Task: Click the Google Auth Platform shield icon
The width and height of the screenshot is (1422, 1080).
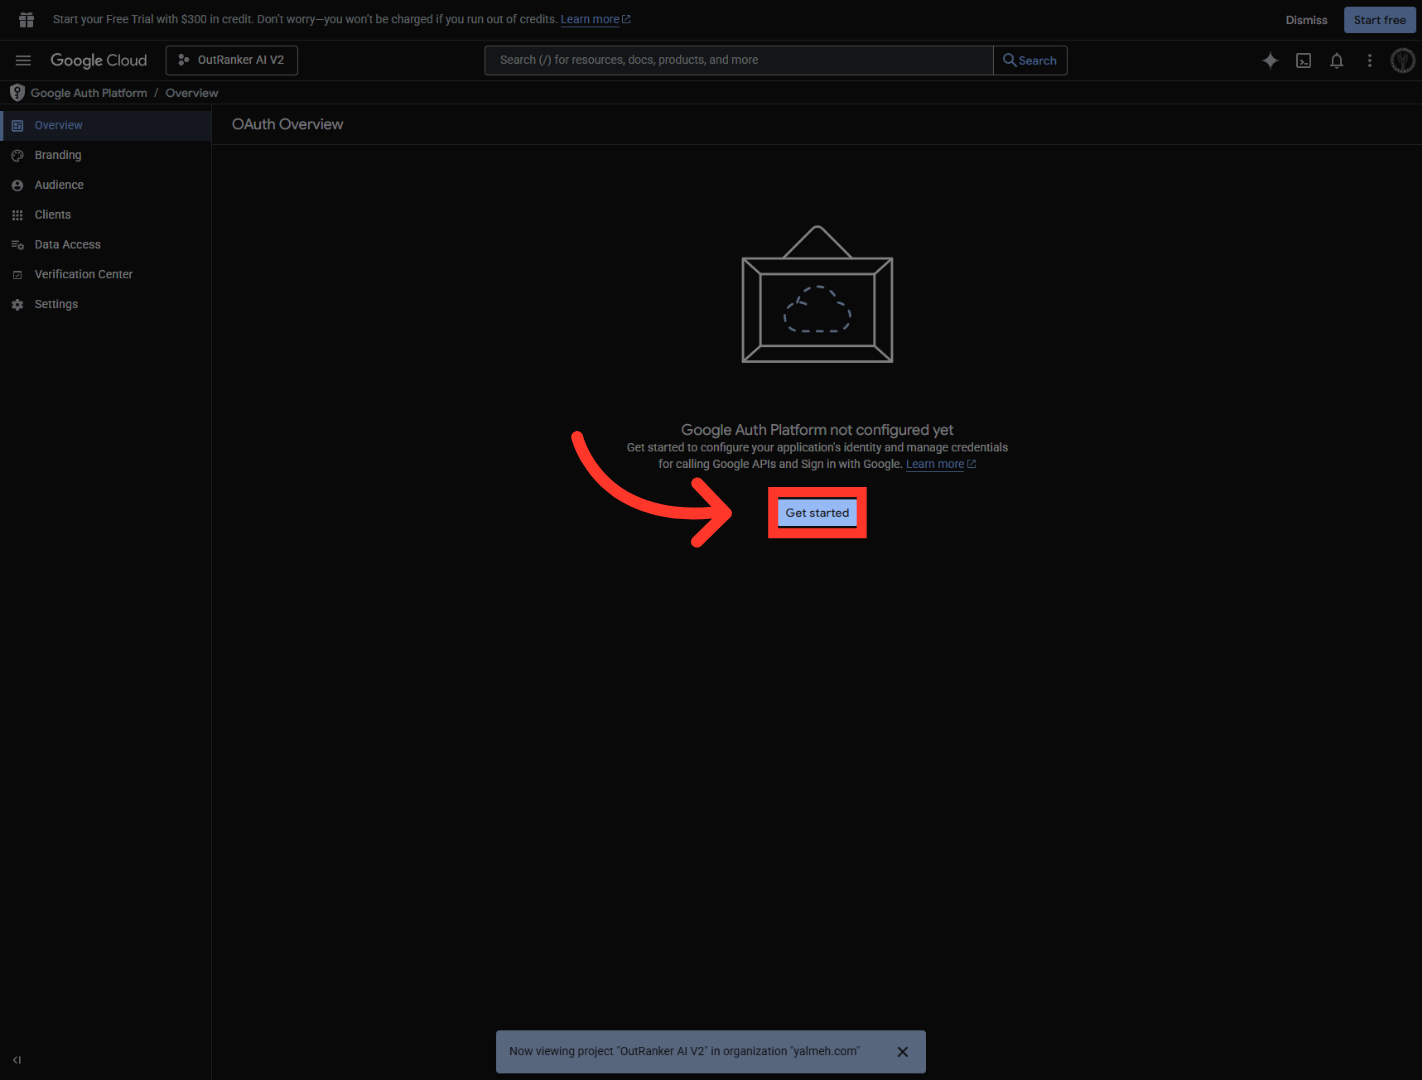Action: pos(17,92)
